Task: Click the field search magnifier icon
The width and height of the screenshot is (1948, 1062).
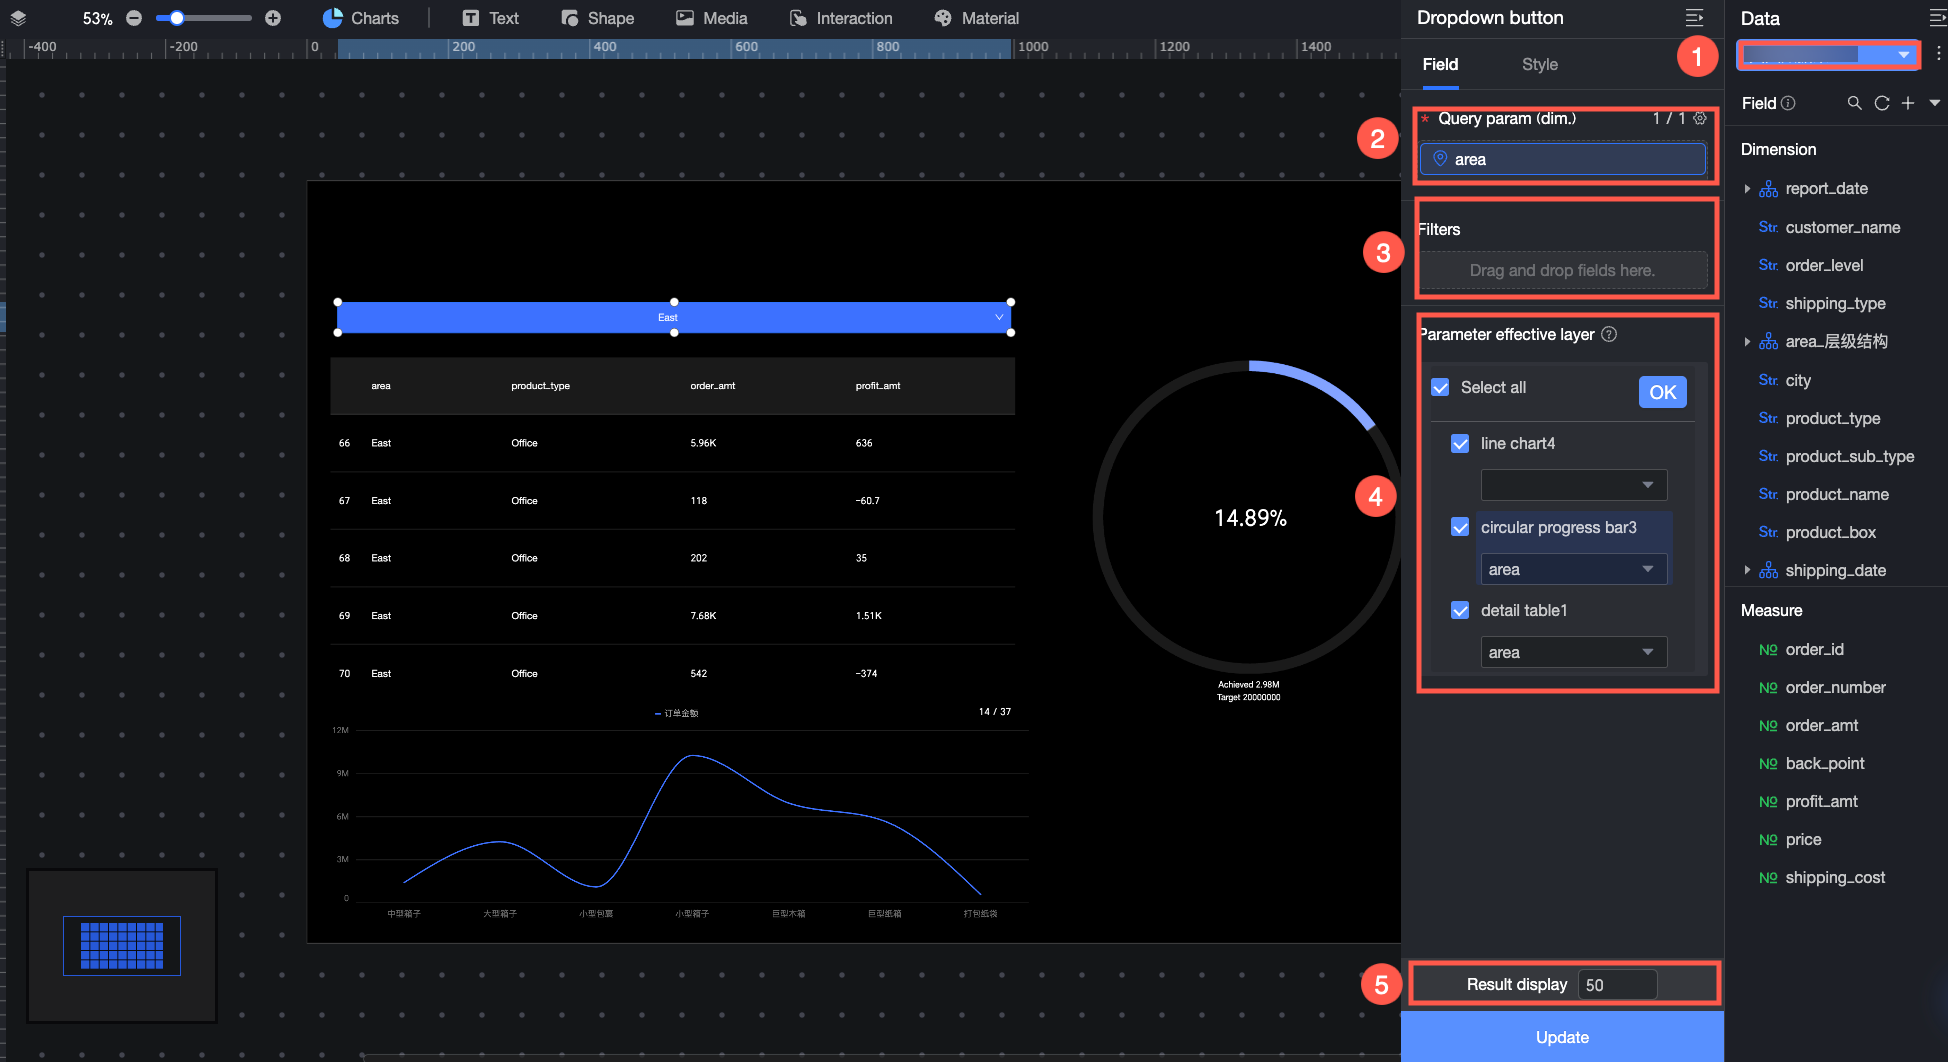Action: [1854, 103]
